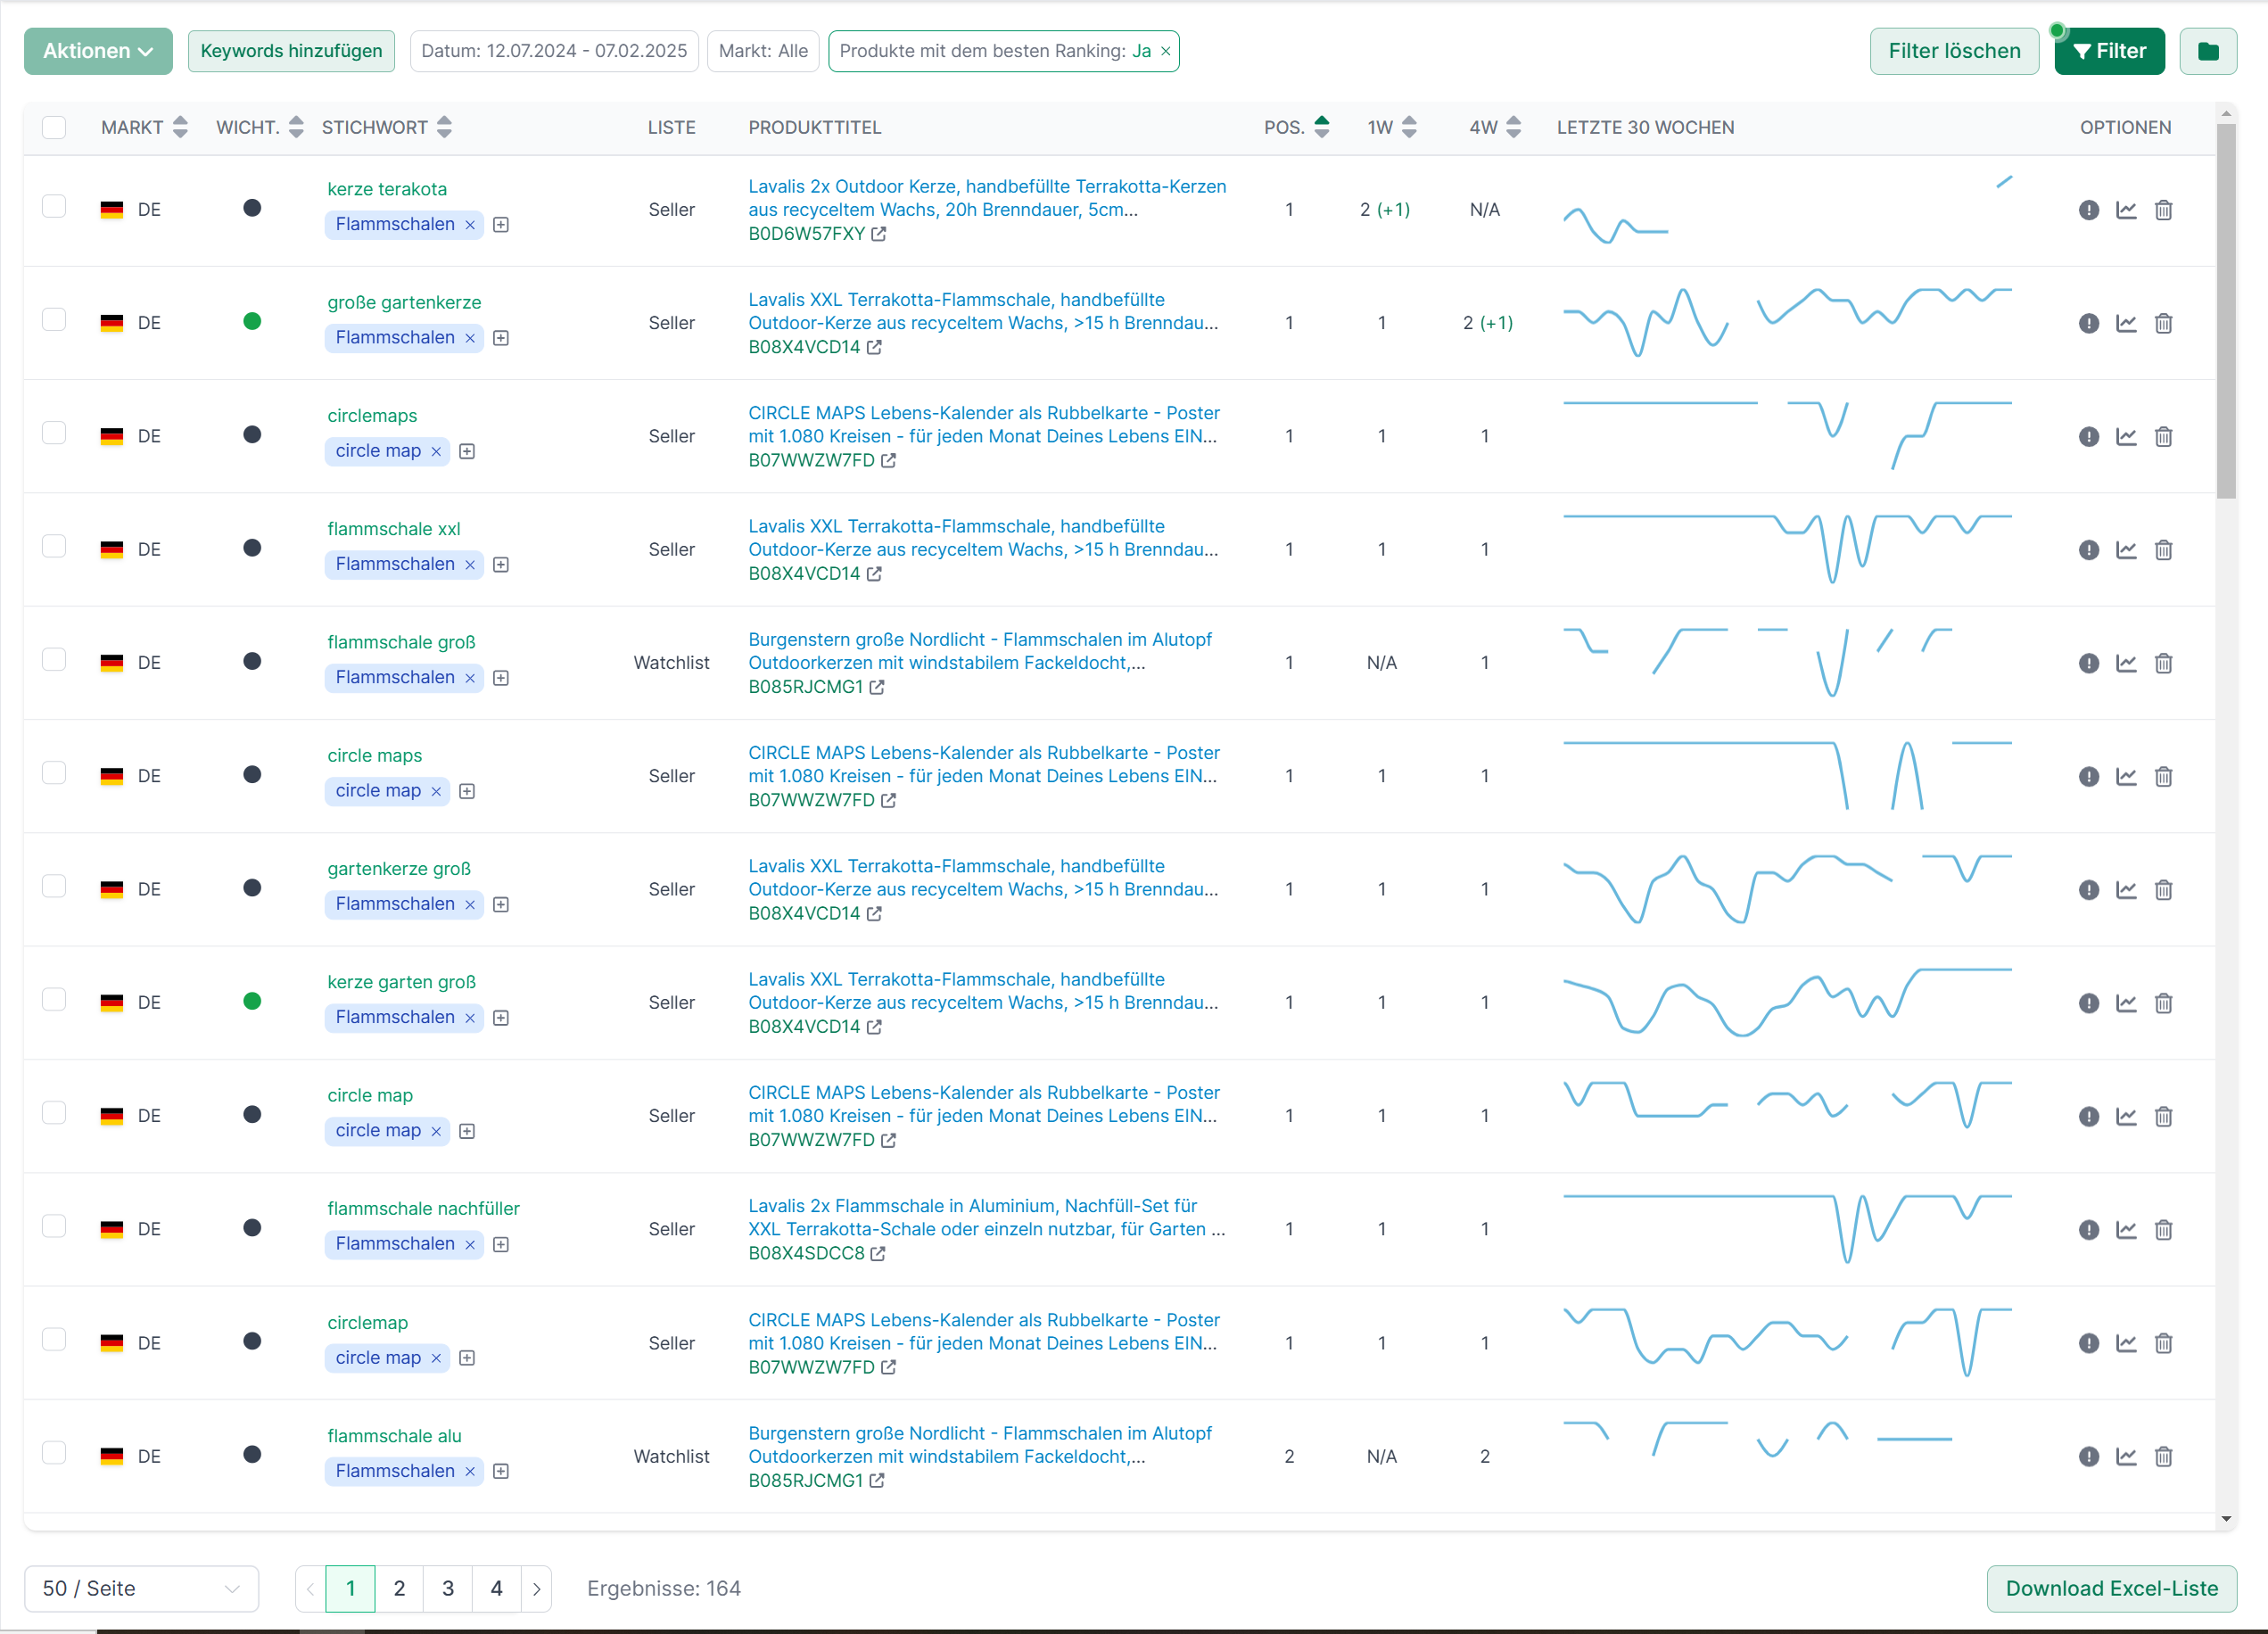Toggle the select-all header checkbox

pyautogui.click(x=54, y=127)
